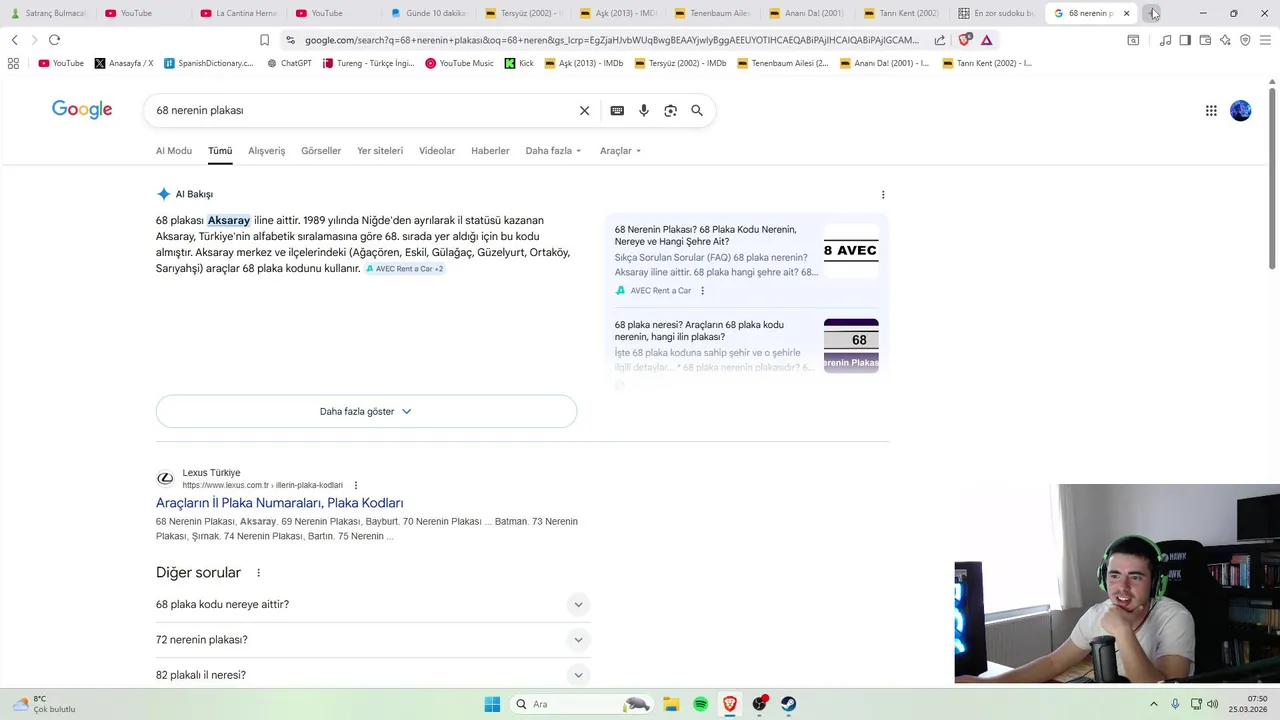Open Kick bookmark
Viewport: 1280px width, 720px height.
(x=519, y=63)
